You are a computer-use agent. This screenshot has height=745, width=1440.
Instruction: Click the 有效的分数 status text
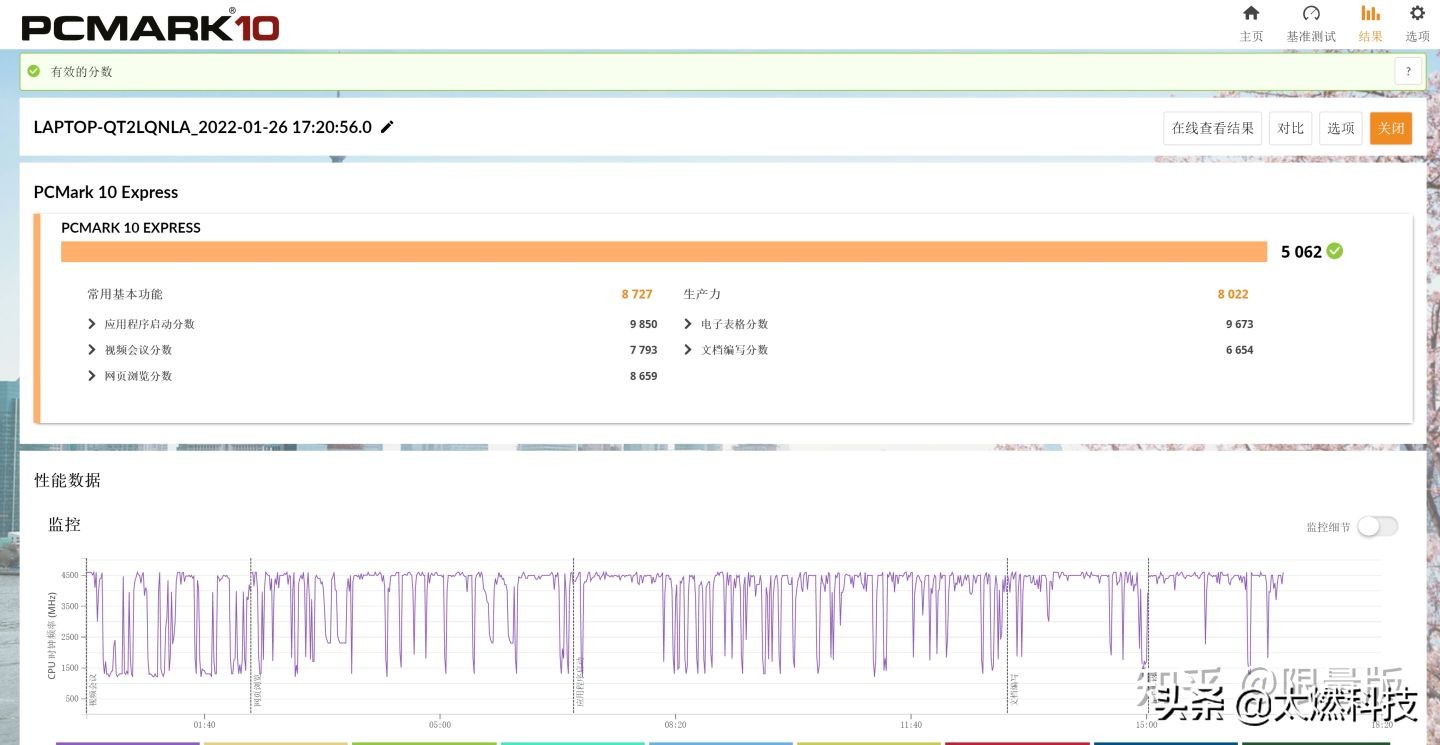(82, 72)
